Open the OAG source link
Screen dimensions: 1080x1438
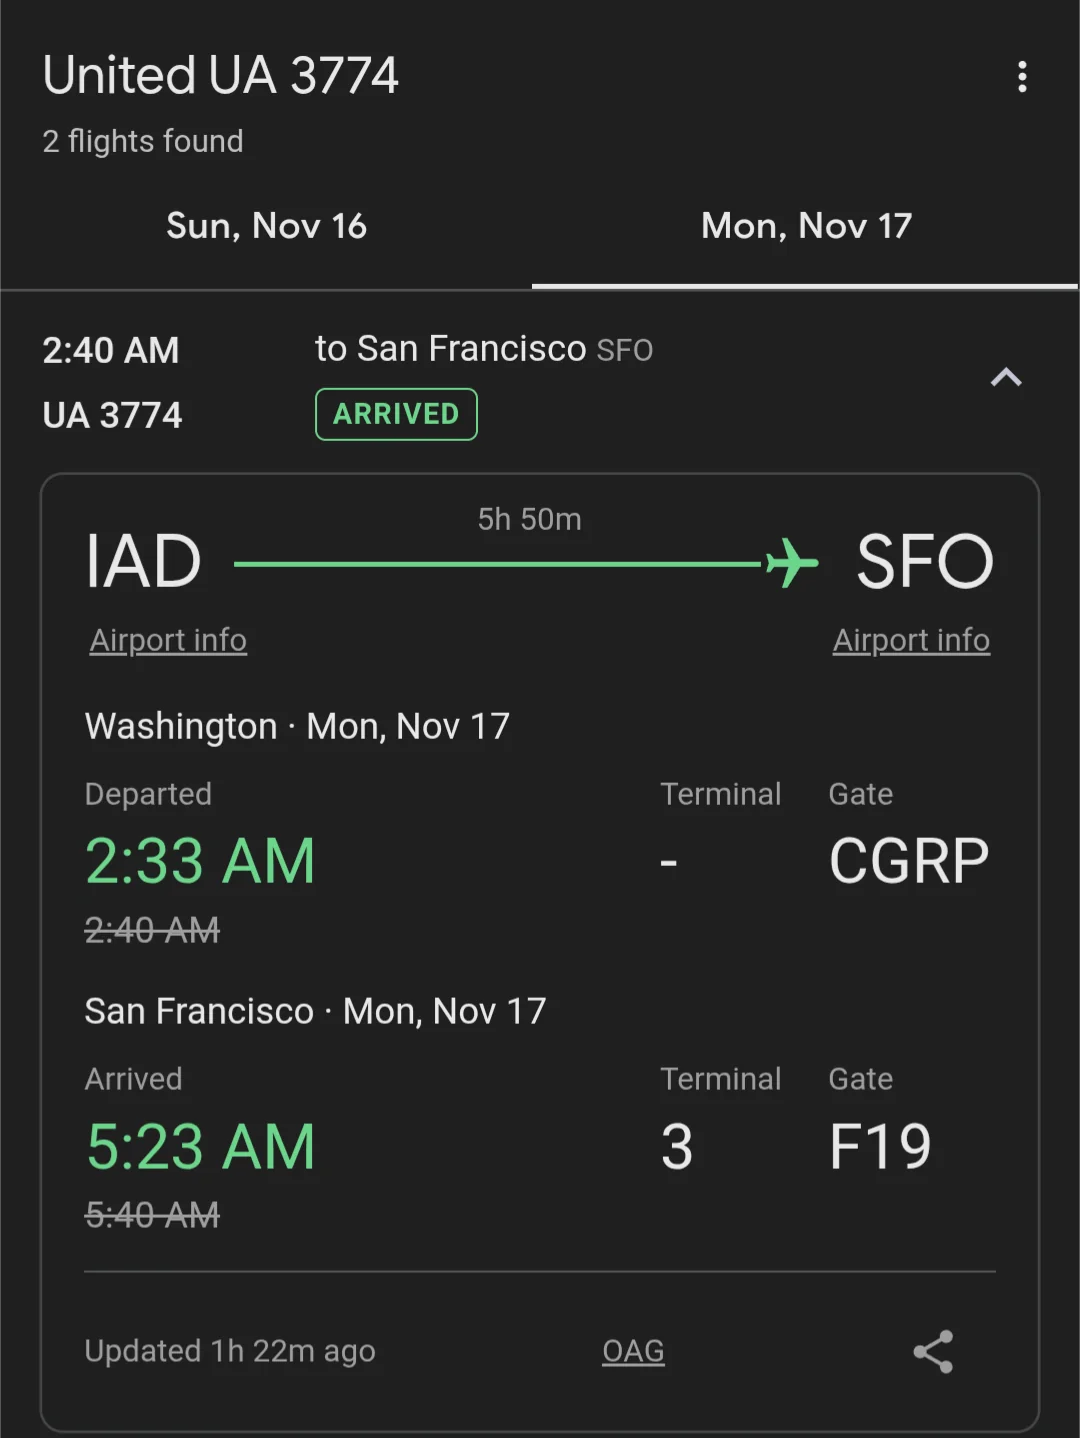tap(633, 1351)
